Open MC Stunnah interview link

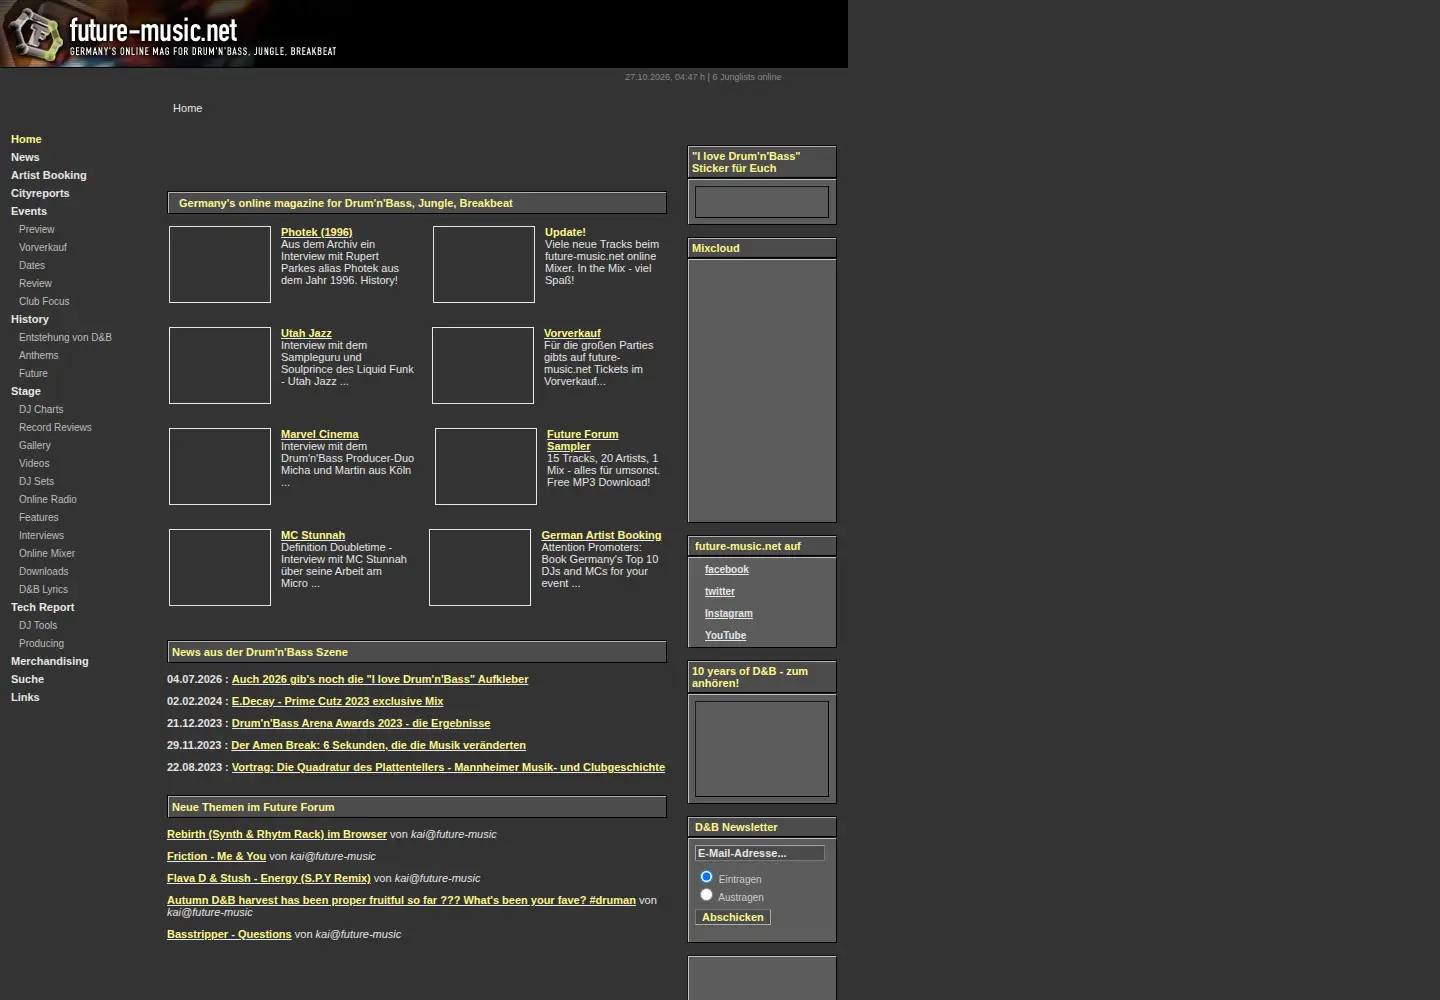pyautogui.click(x=313, y=535)
